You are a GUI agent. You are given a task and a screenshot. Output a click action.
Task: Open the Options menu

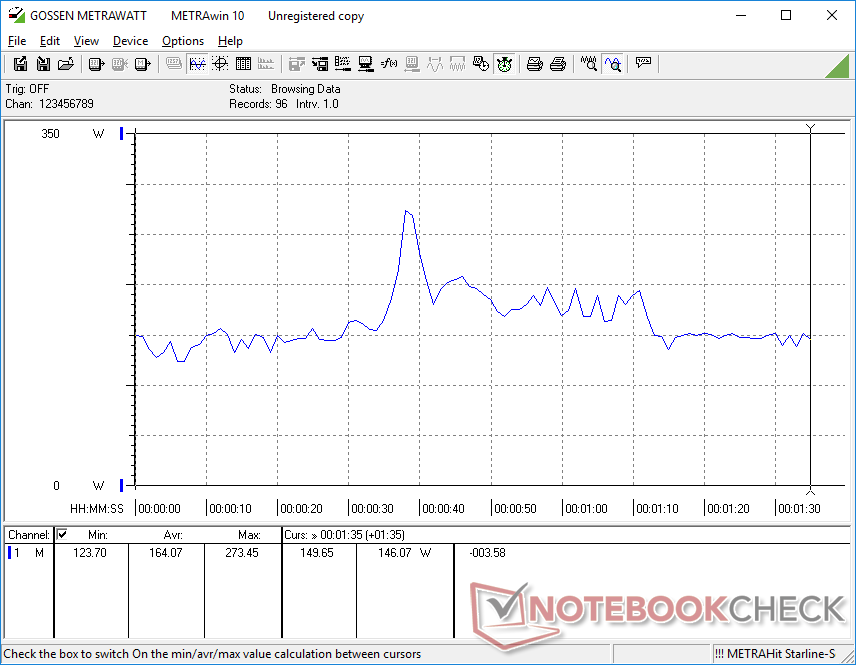tap(183, 41)
